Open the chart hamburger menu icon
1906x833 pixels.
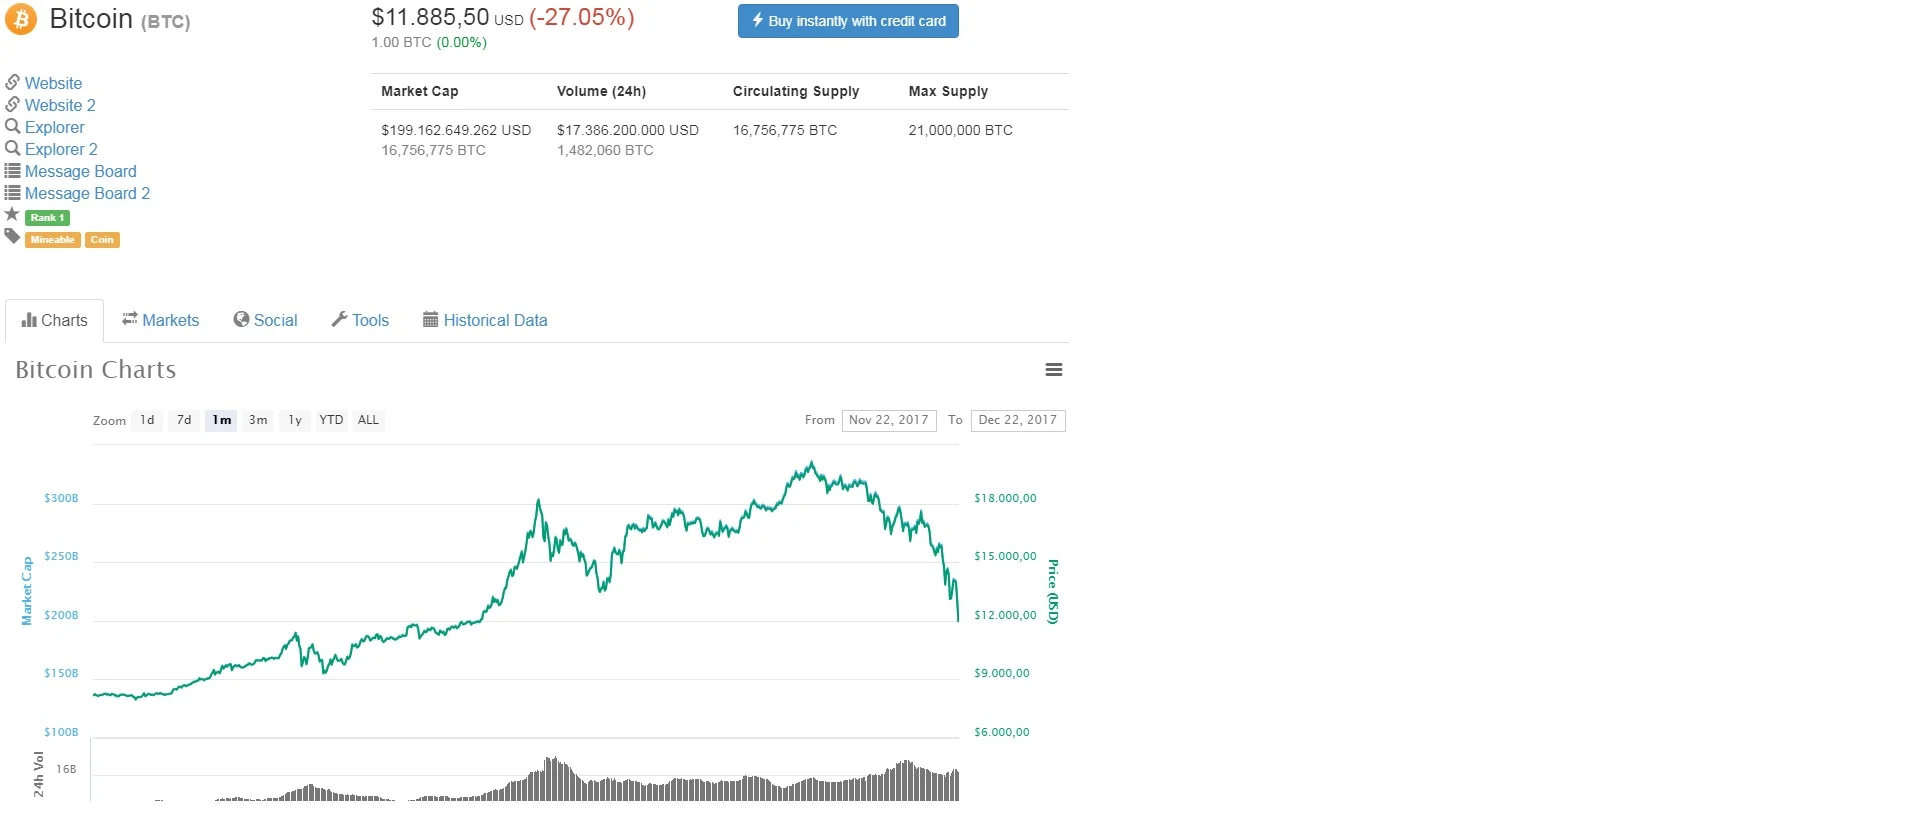tap(1053, 370)
